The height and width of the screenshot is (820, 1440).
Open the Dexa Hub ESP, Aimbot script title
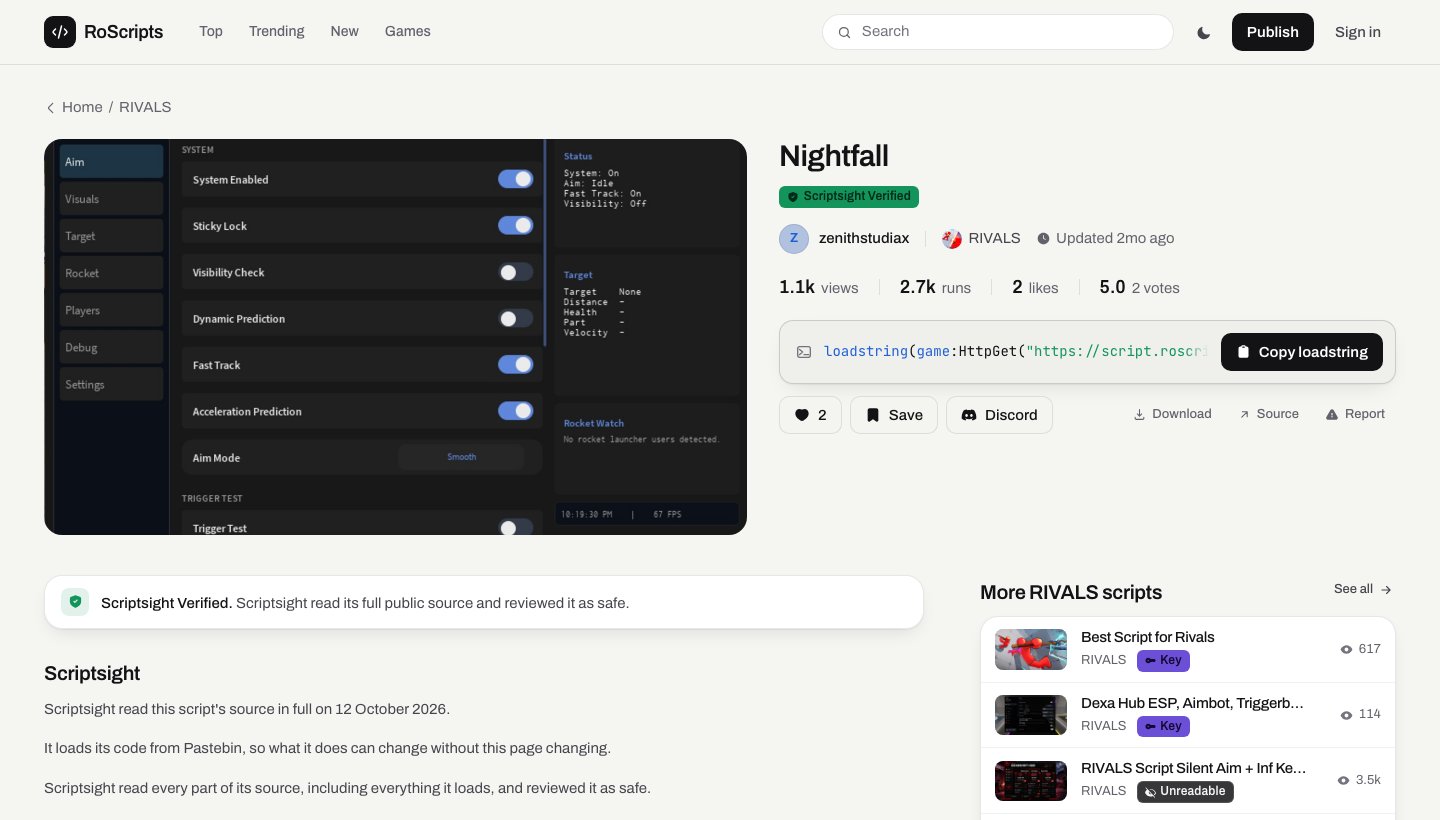pyautogui.click(x=1192, y=703)
